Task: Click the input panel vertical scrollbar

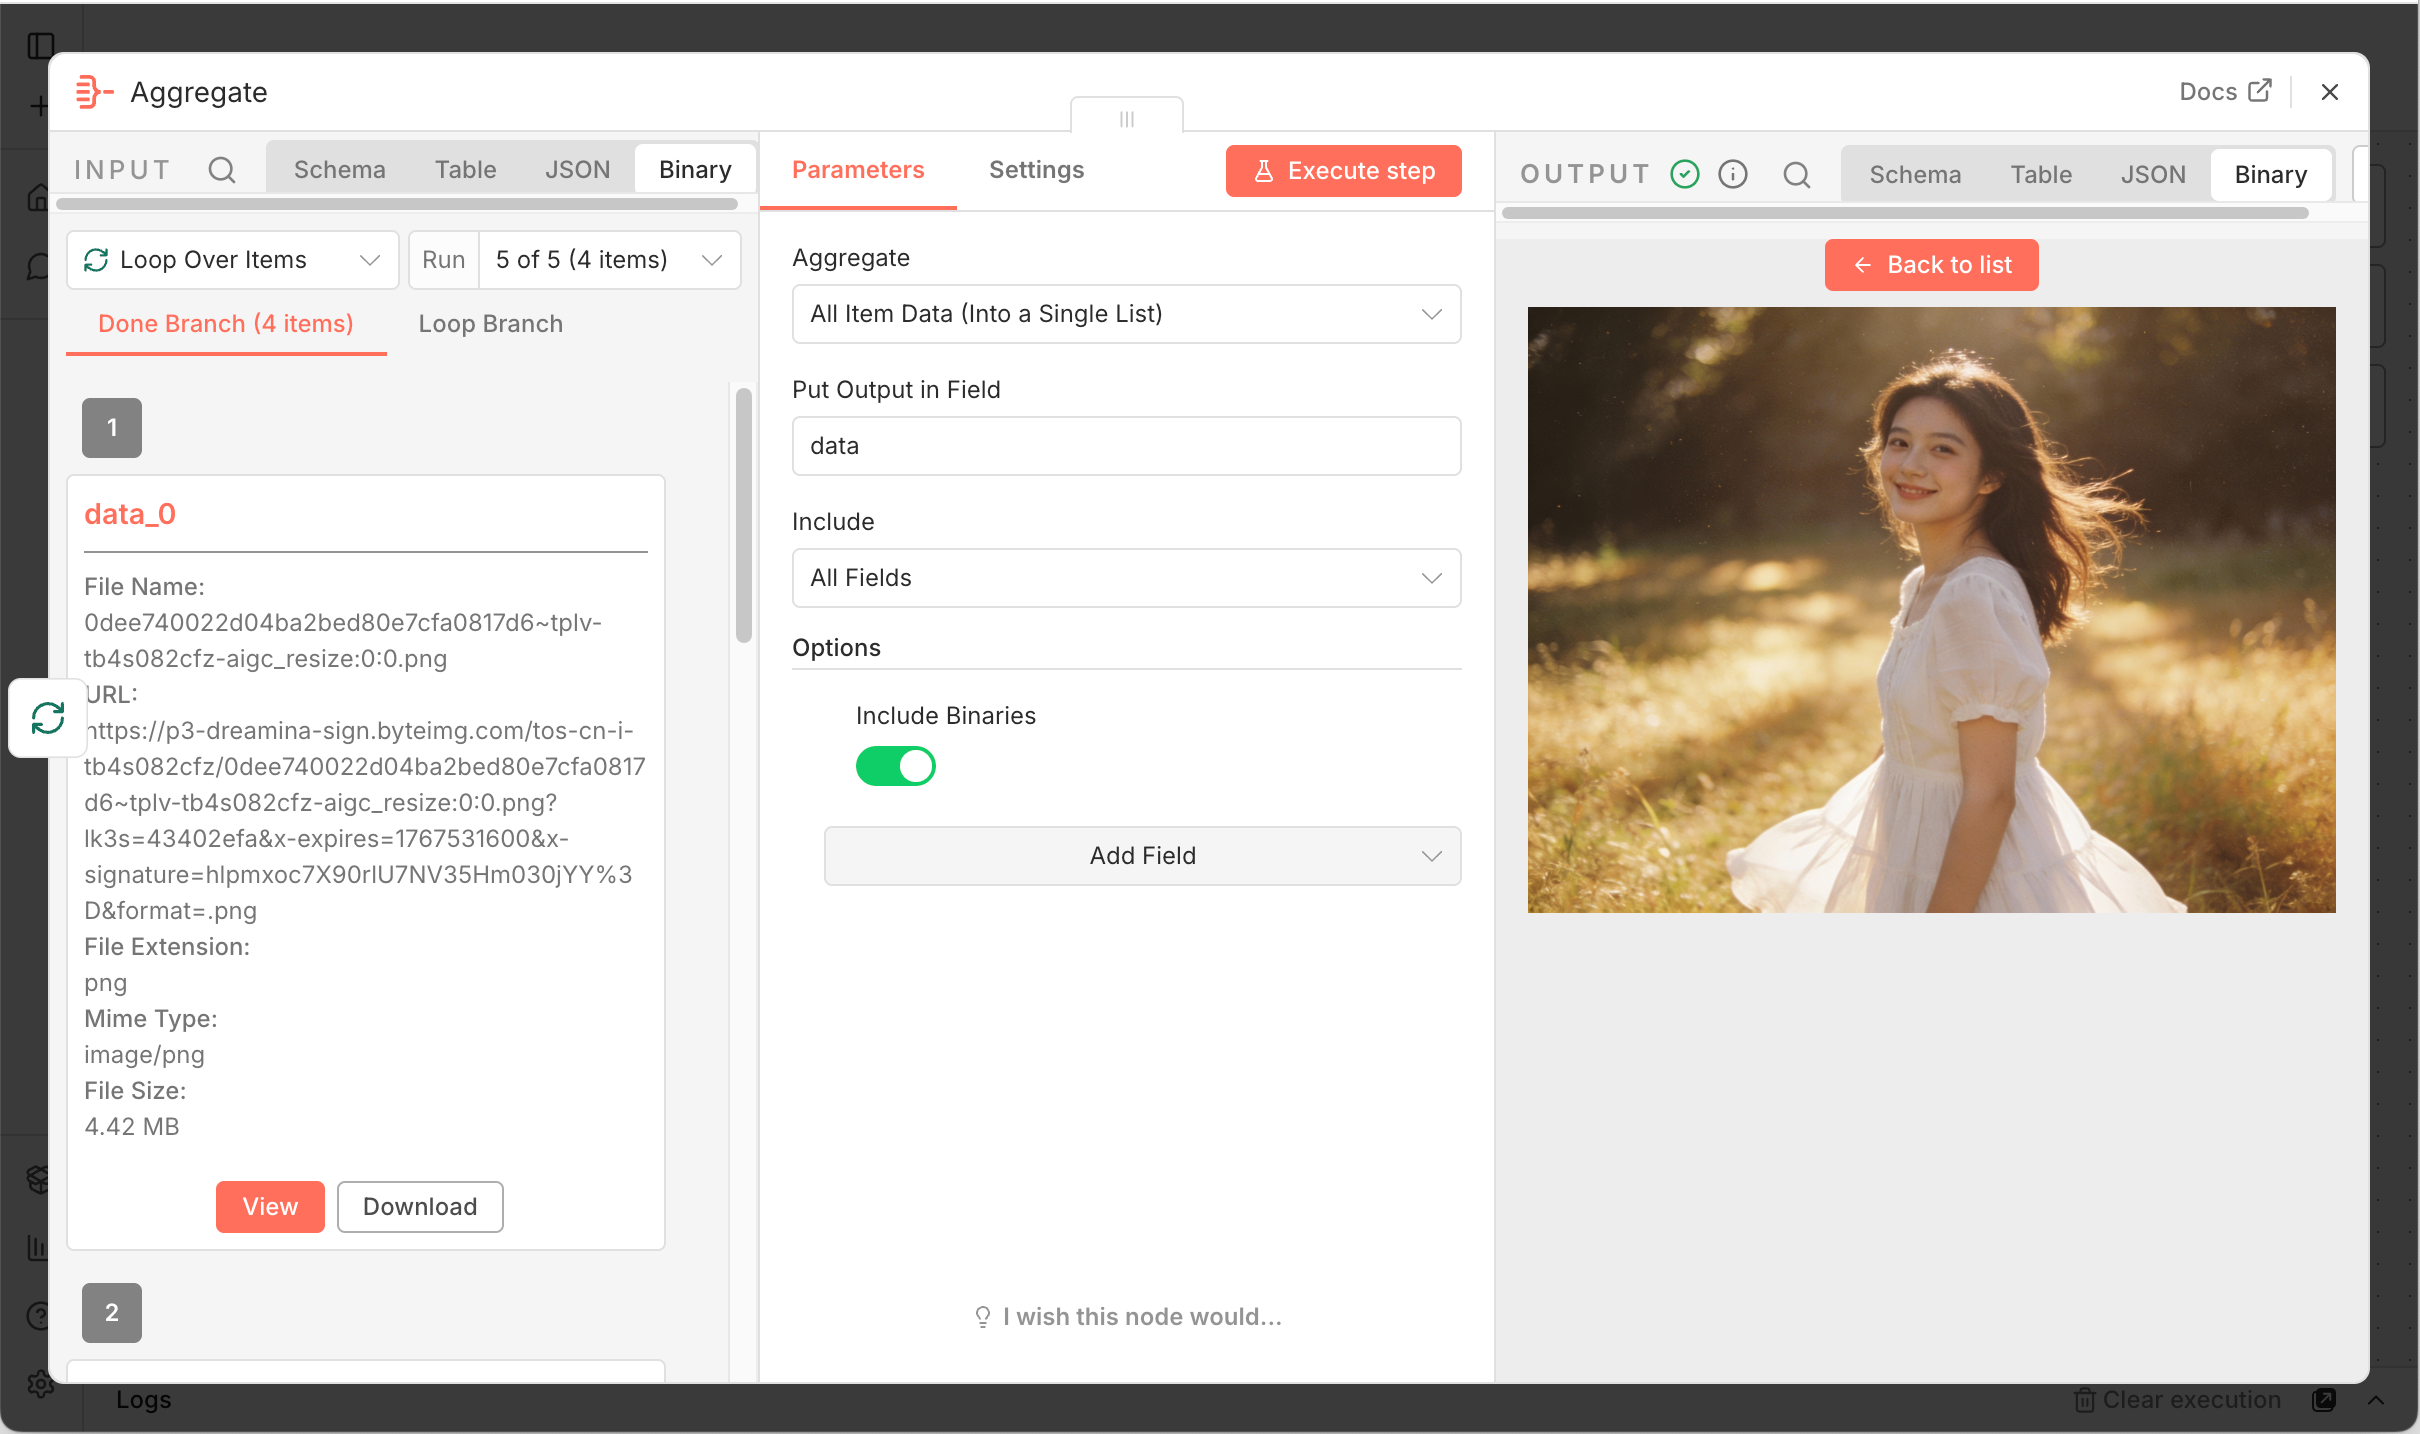Action: click(743, 515)
